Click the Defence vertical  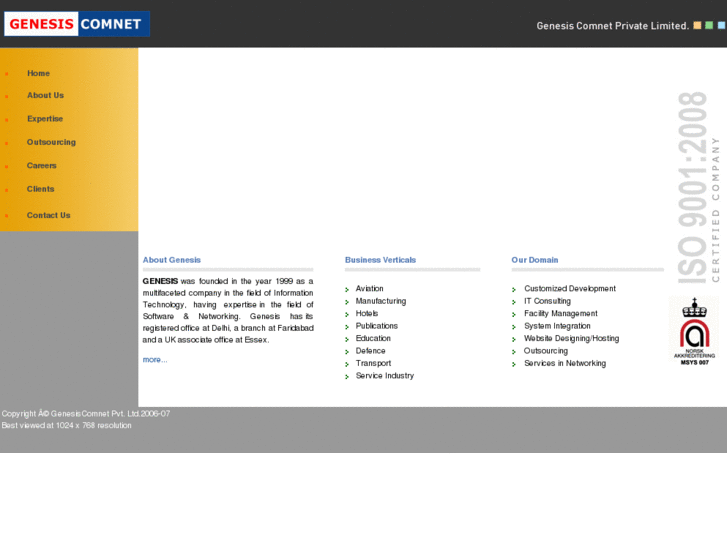(x=370, y=351)
